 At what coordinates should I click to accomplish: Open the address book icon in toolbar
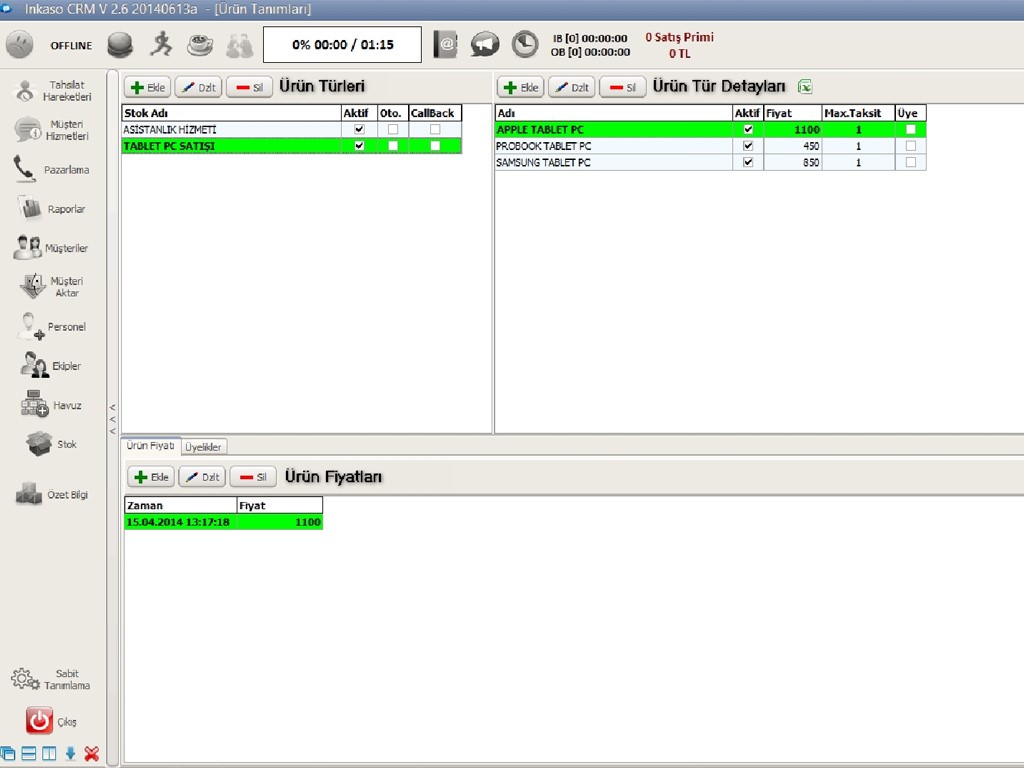pos(445,44)
